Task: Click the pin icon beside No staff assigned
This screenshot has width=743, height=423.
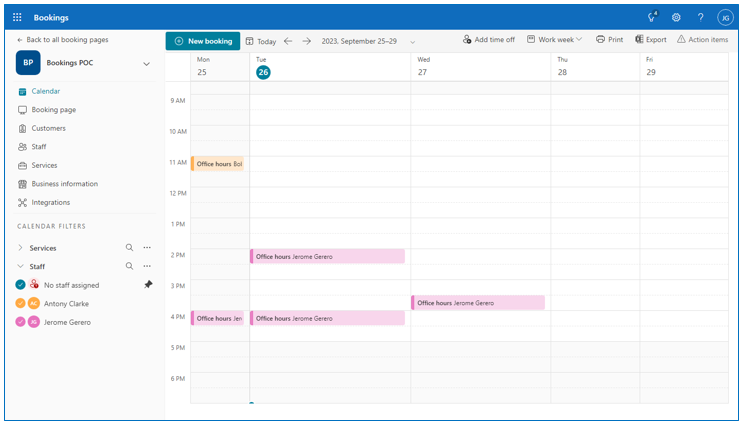Action: (148, 285)
